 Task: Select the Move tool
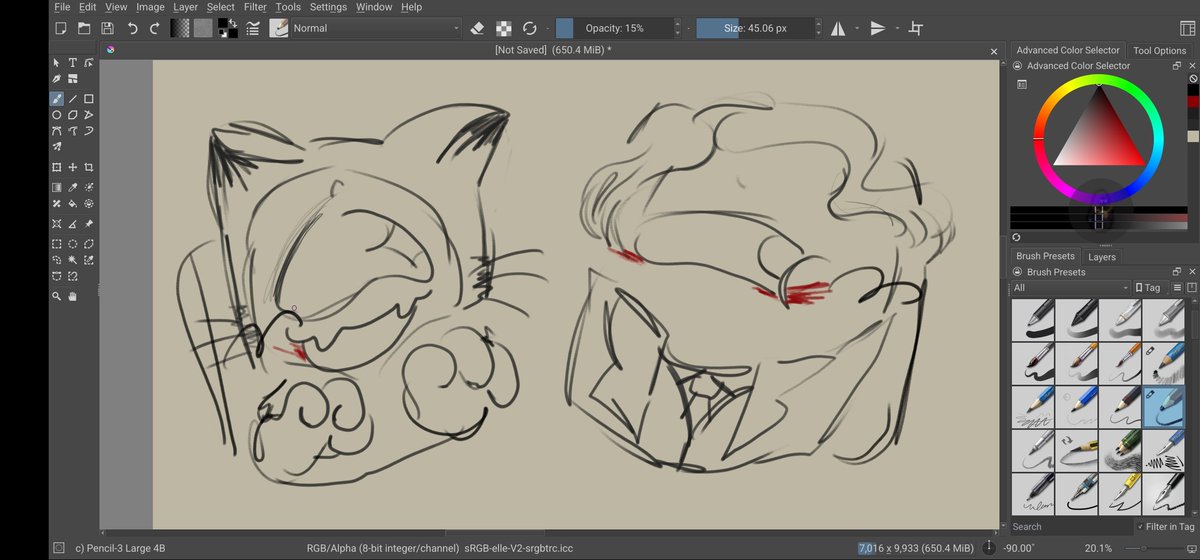coord(73,167)
